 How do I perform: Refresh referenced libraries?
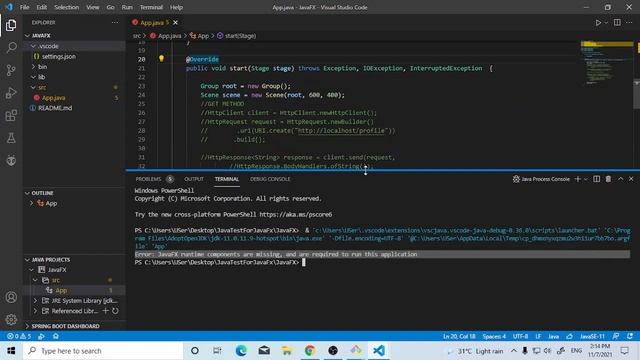point(115,311)
